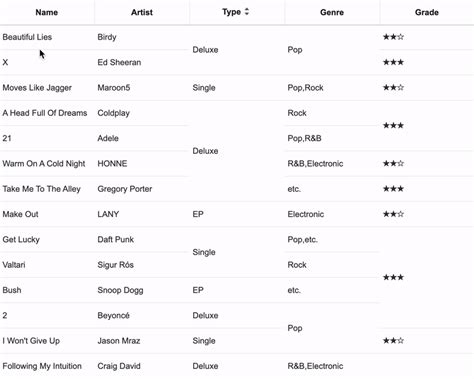Click the Genre column header
Image resolution: width=474 pixels, height=379 pixels.
coord(332,12)
